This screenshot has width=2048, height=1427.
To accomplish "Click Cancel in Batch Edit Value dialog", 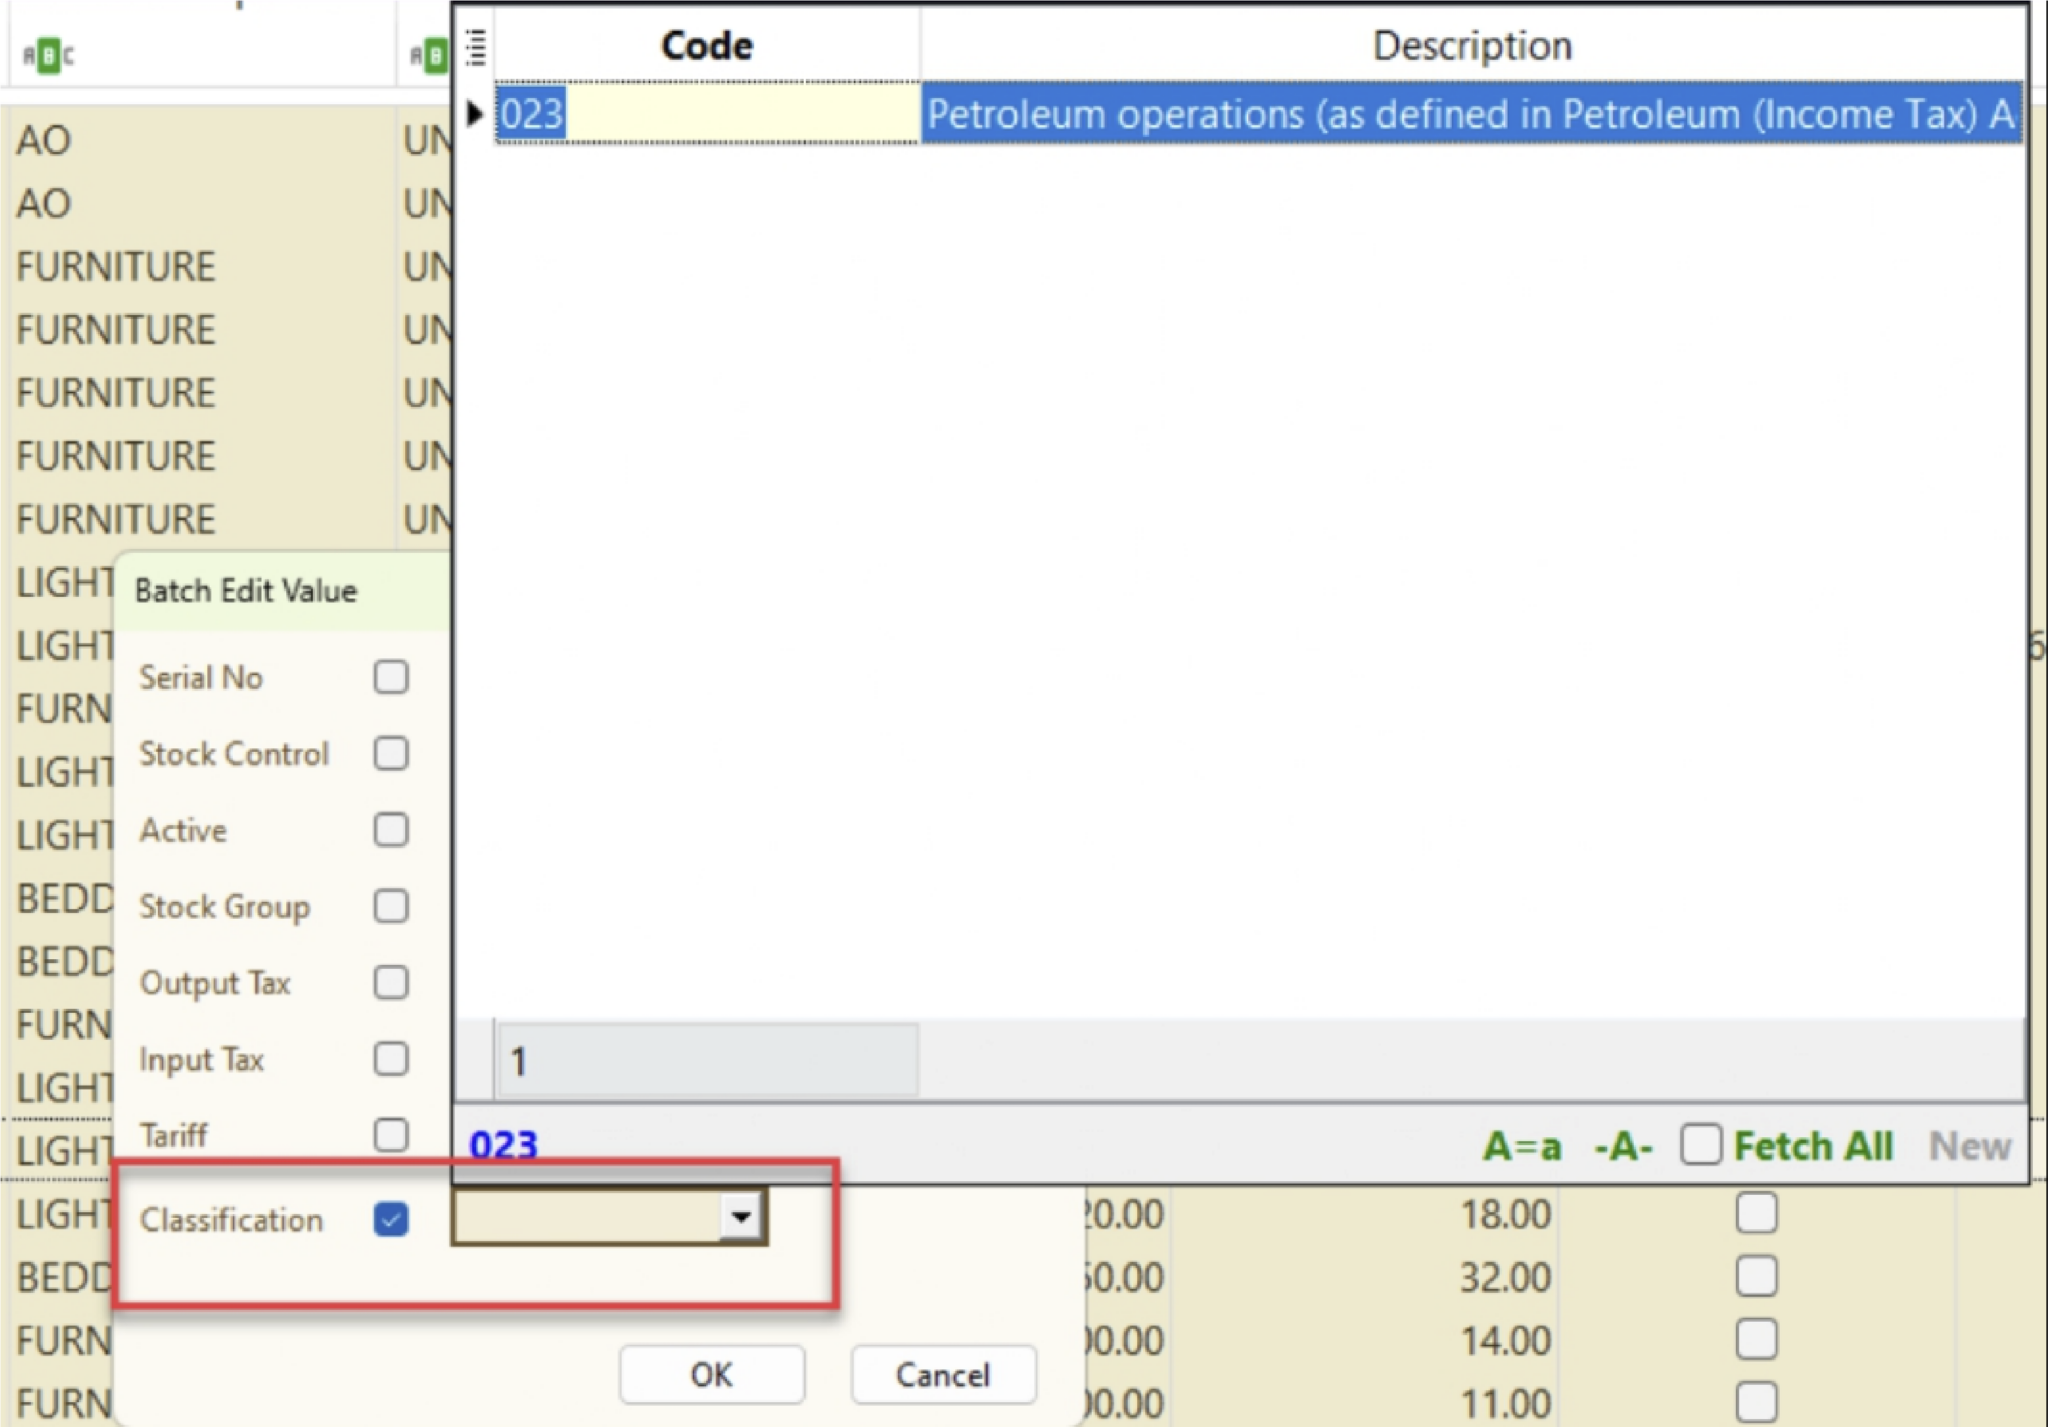I will point(942,1375).
